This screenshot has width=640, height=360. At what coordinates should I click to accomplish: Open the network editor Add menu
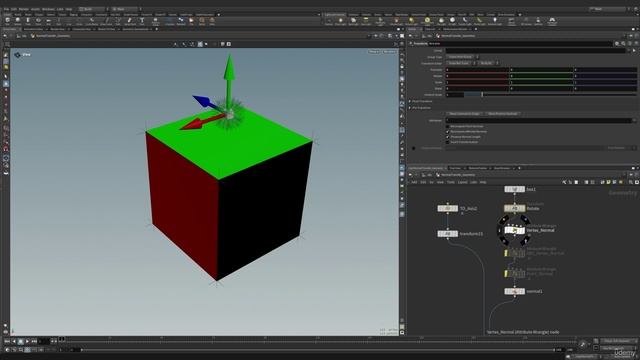(x=414, y=182)
